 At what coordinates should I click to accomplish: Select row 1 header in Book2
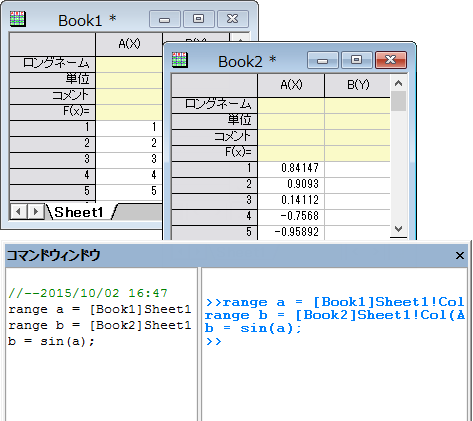(214, 169)
